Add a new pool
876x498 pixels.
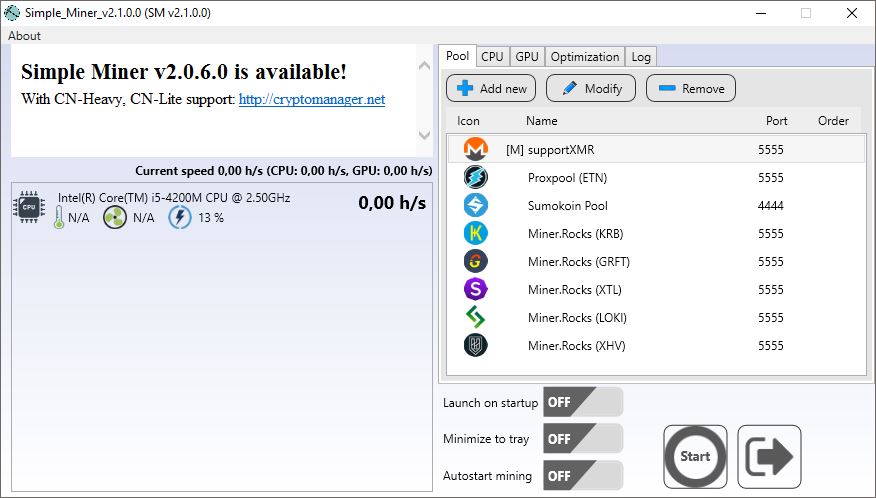pos(491,88)
